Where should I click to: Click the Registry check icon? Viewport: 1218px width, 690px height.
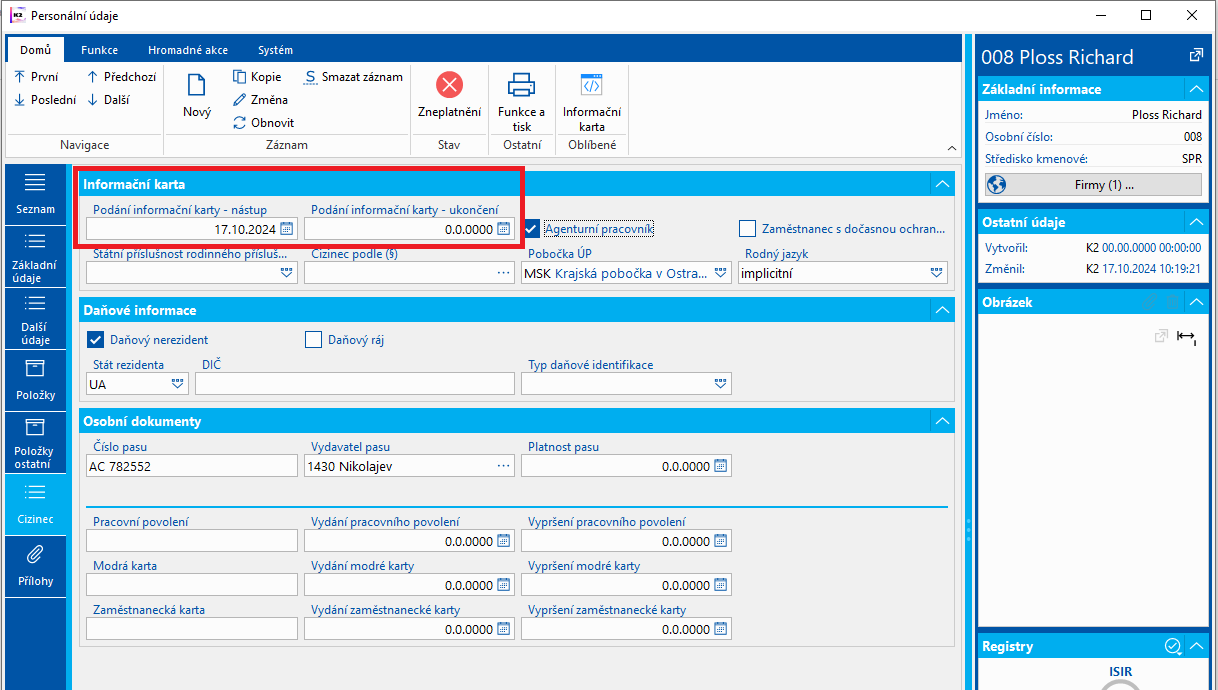coord(1173,646)
